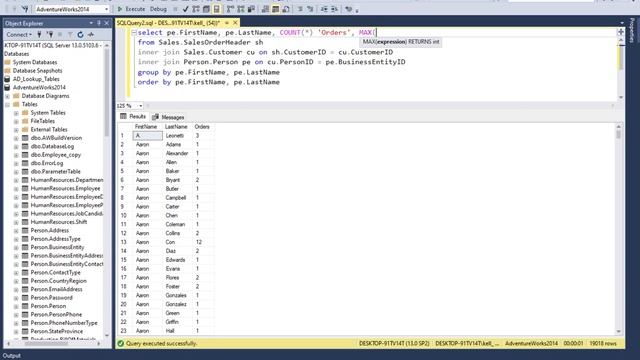The height and width of the screenshot is (360, 640).
Task: Click the query editor vertical scrollbar
Action: 621,68
